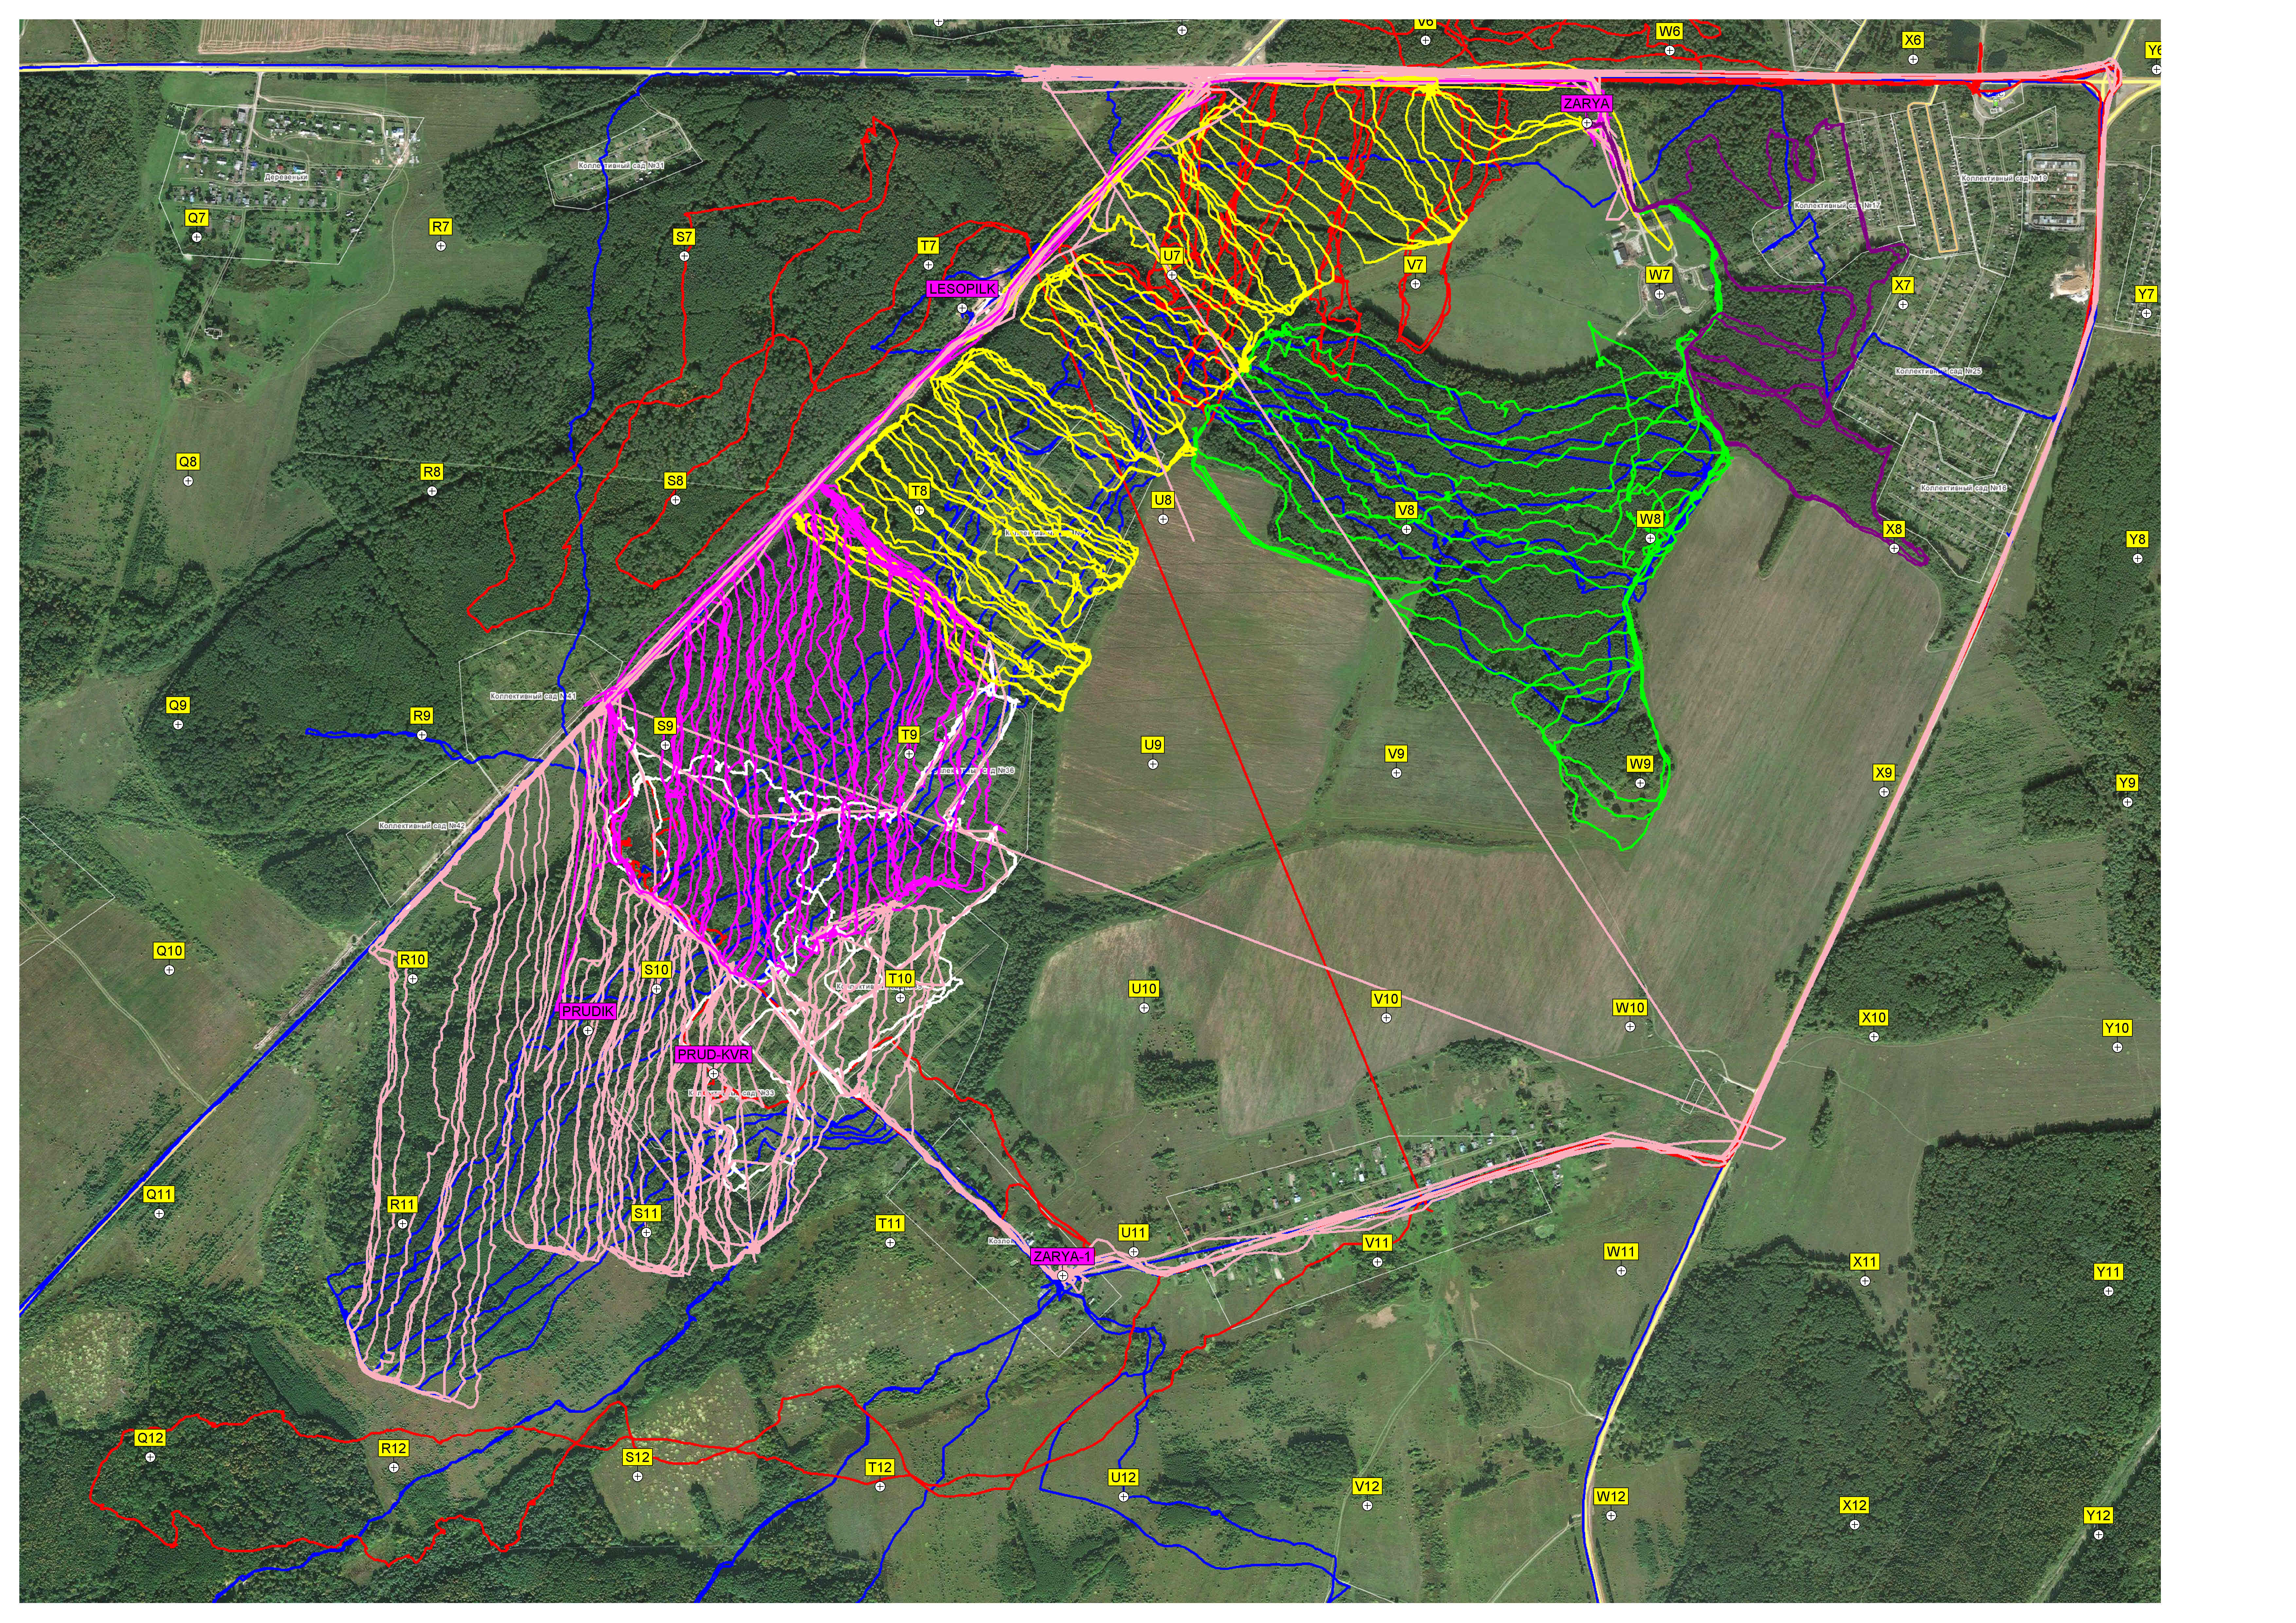Click the waypoint marker under R8
Screen dimensions: 2296x1623
(x=432, y=491)
